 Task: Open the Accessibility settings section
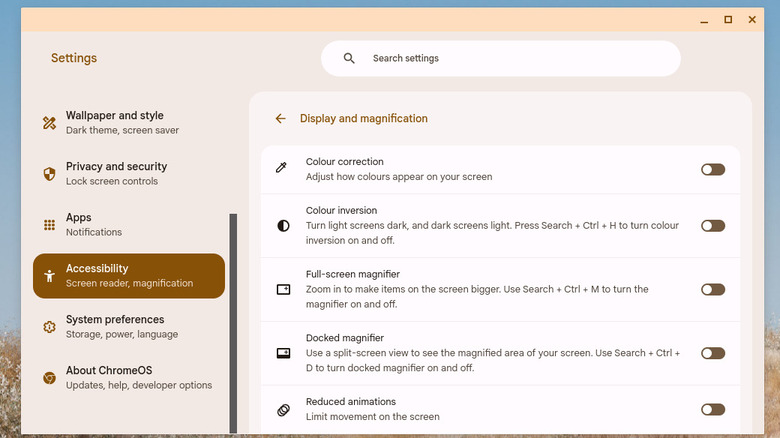click(129, 275)
